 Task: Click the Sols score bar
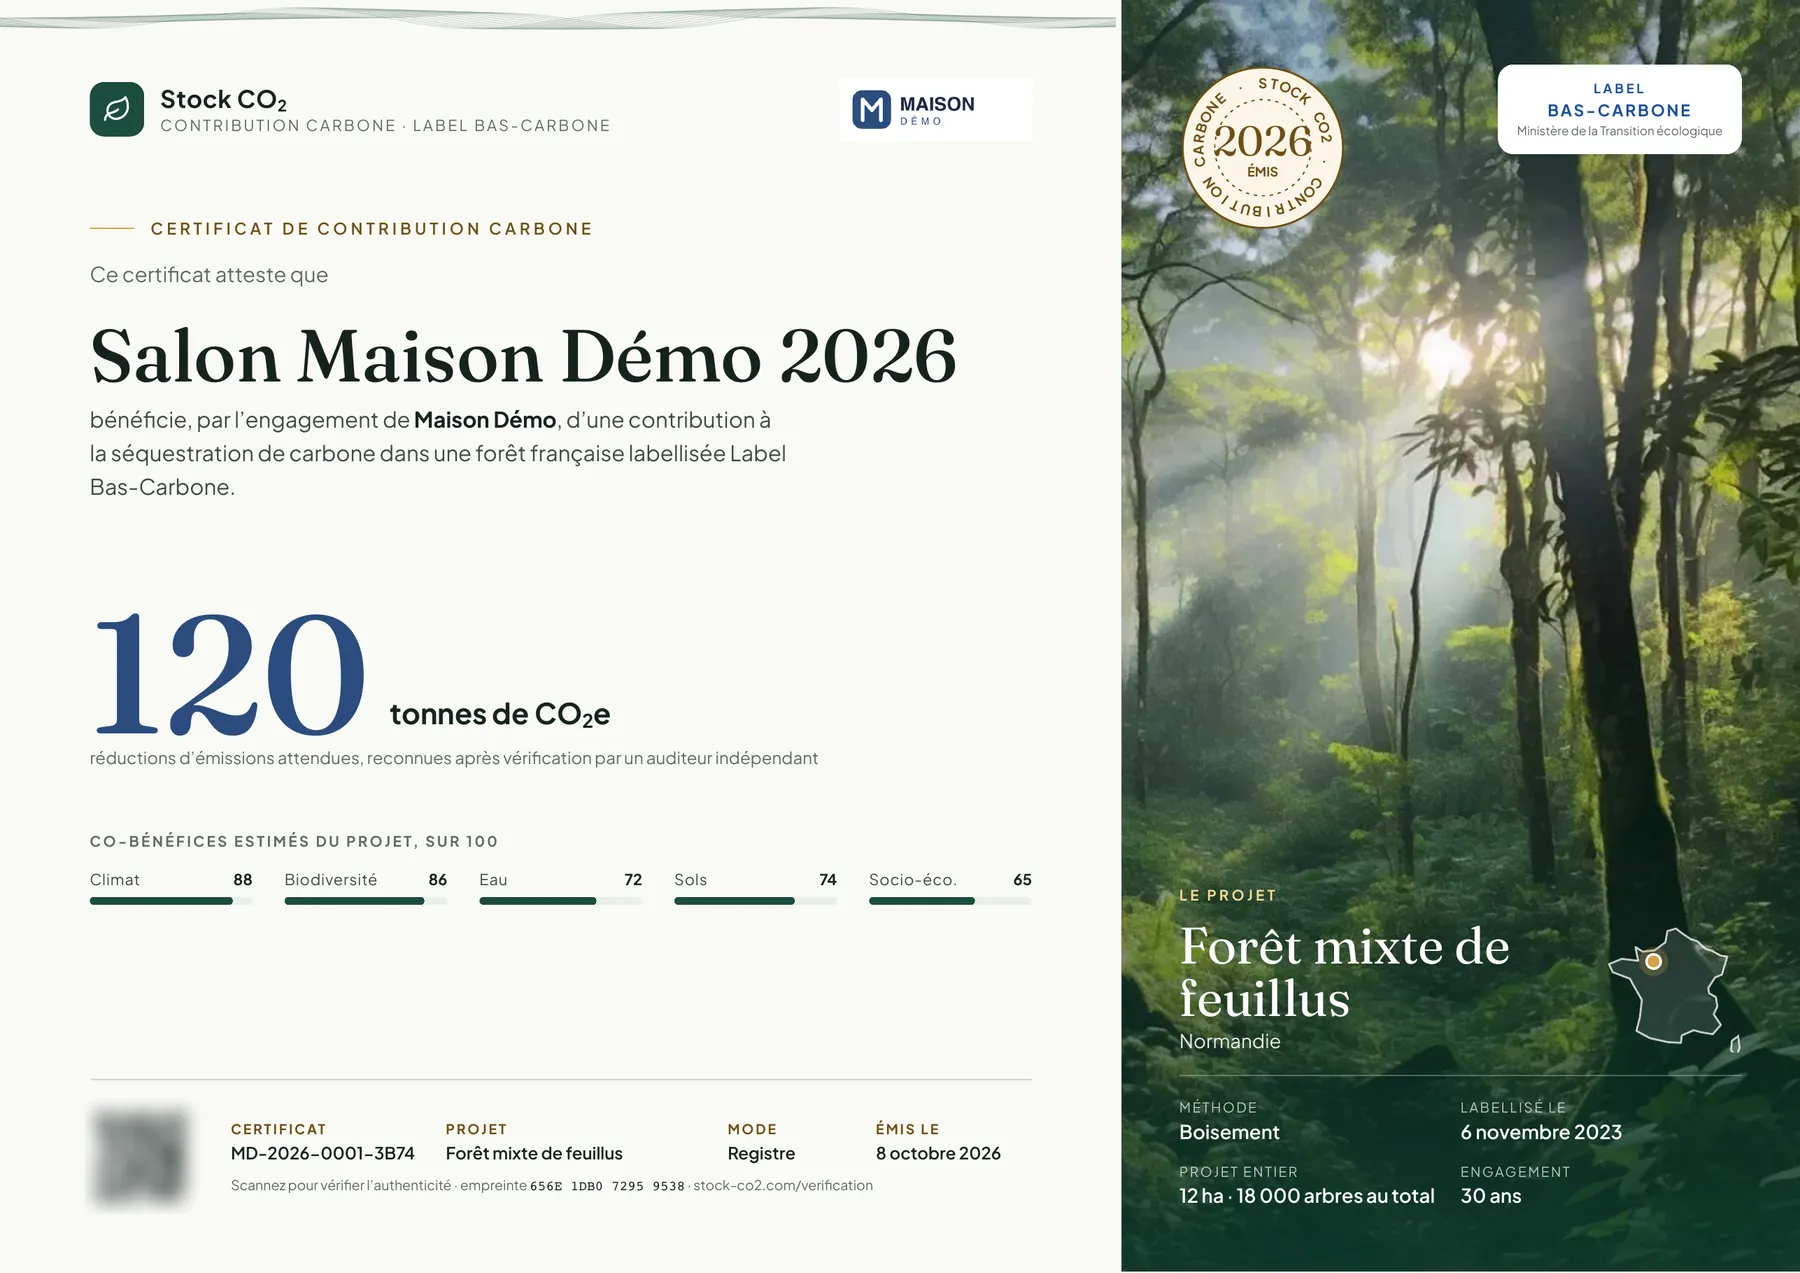755,901
